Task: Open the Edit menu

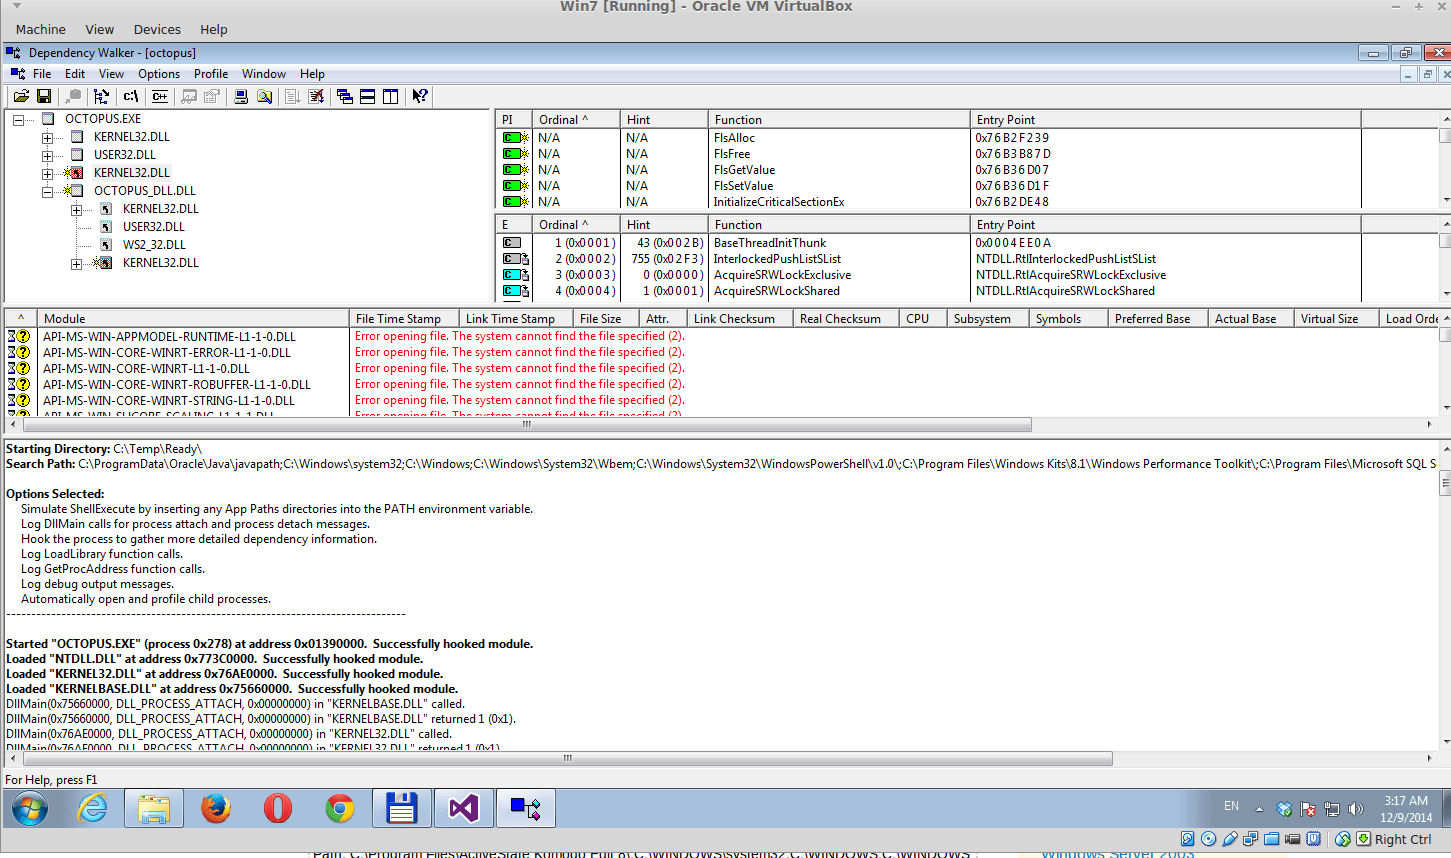Action: point(75,74)
